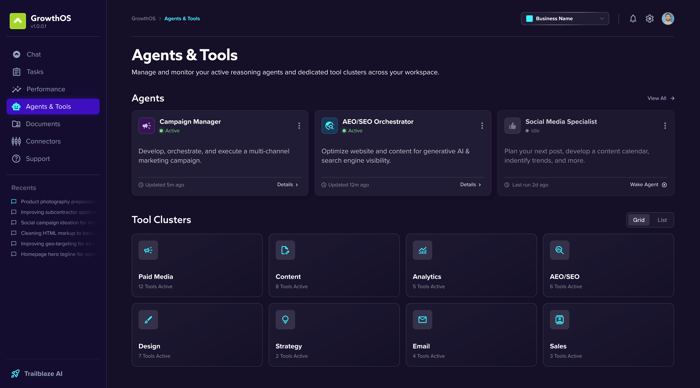Open recent chat 'Improving subcontractor'
The height and width of the screenshot is (388, 700).
click(54, 212)
